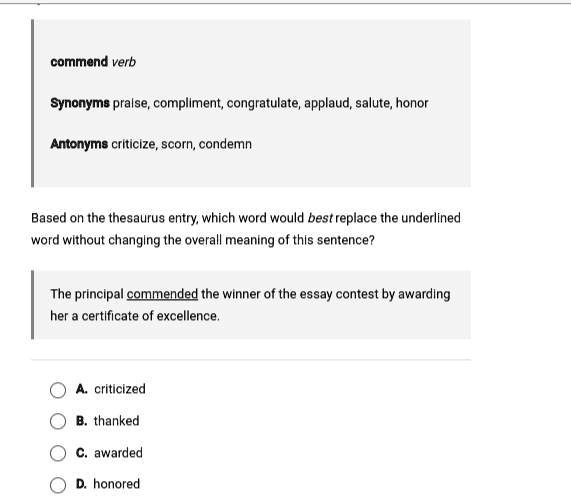Viewport: 571px width, 498px height.
Task: Pick the radio button next to "honored"
Action: (58, 485)
